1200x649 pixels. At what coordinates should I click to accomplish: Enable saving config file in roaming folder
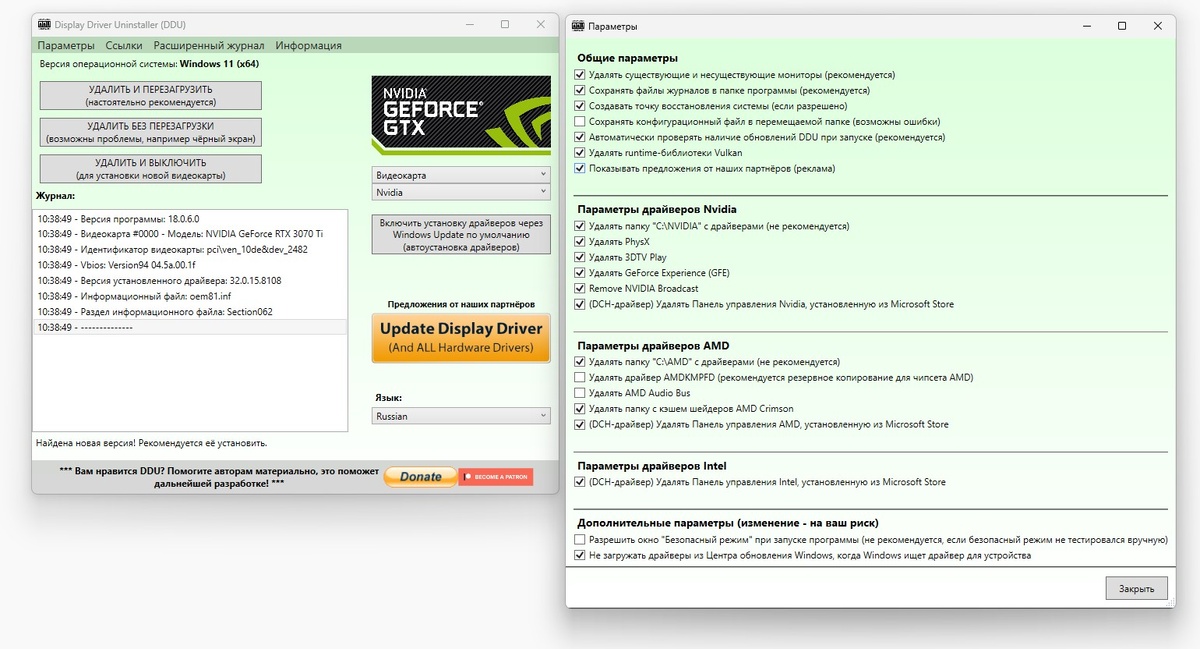point(580,122)
